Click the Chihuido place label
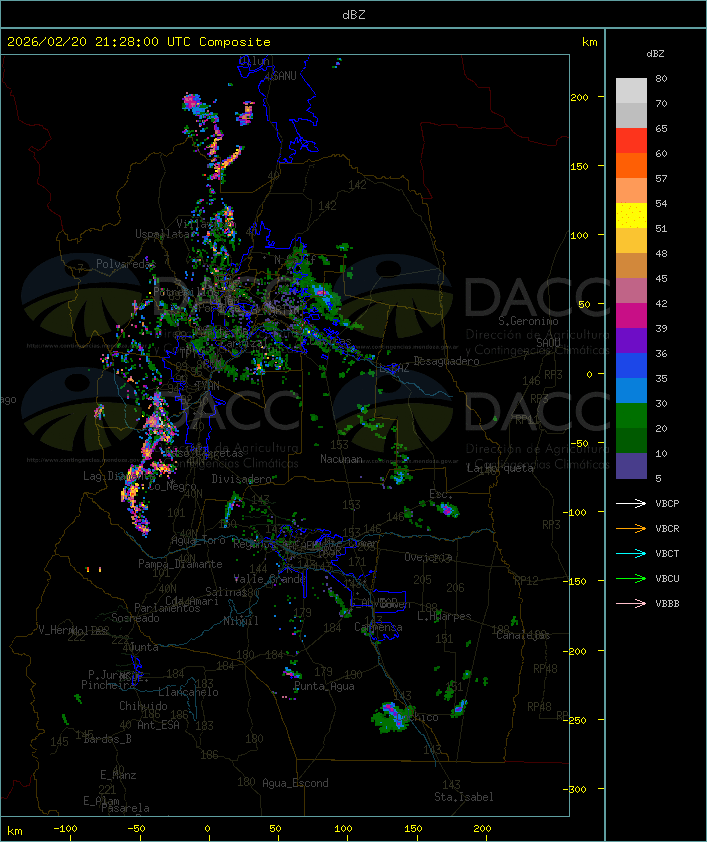 (143, 706)
